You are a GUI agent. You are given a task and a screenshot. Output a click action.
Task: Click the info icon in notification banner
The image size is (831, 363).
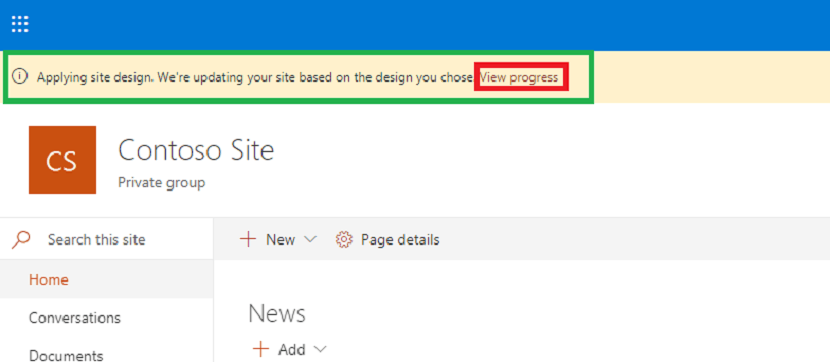click(x=20, y=77)
